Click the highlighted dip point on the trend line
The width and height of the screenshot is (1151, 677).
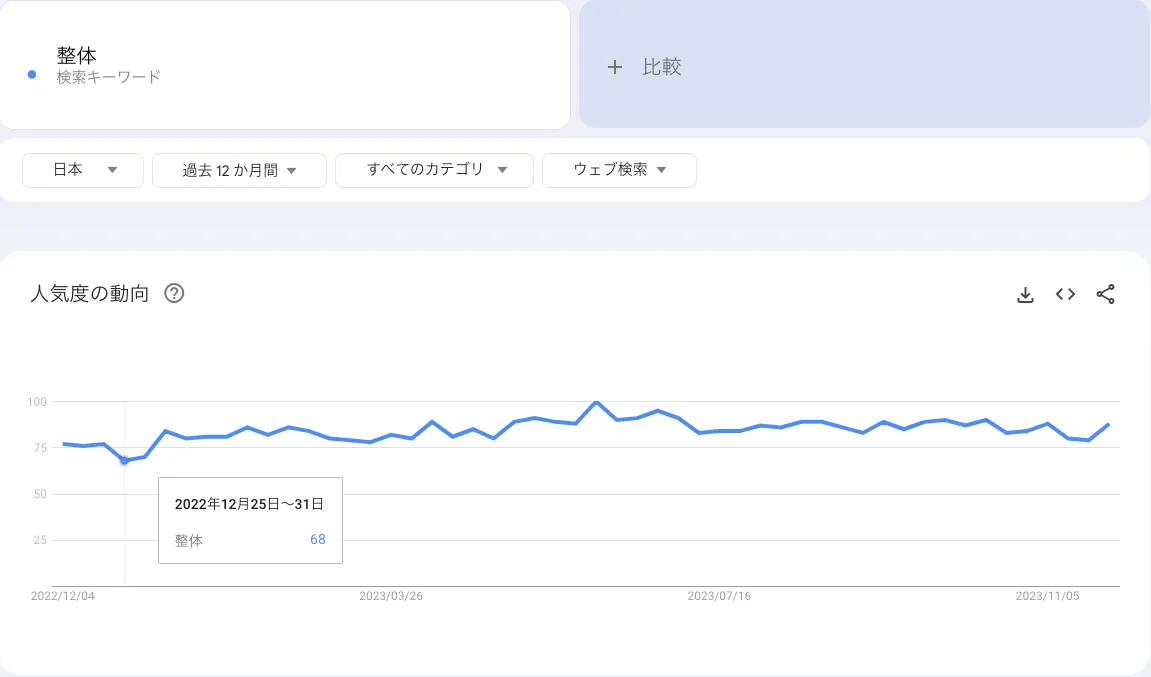[x=125, y=461]
